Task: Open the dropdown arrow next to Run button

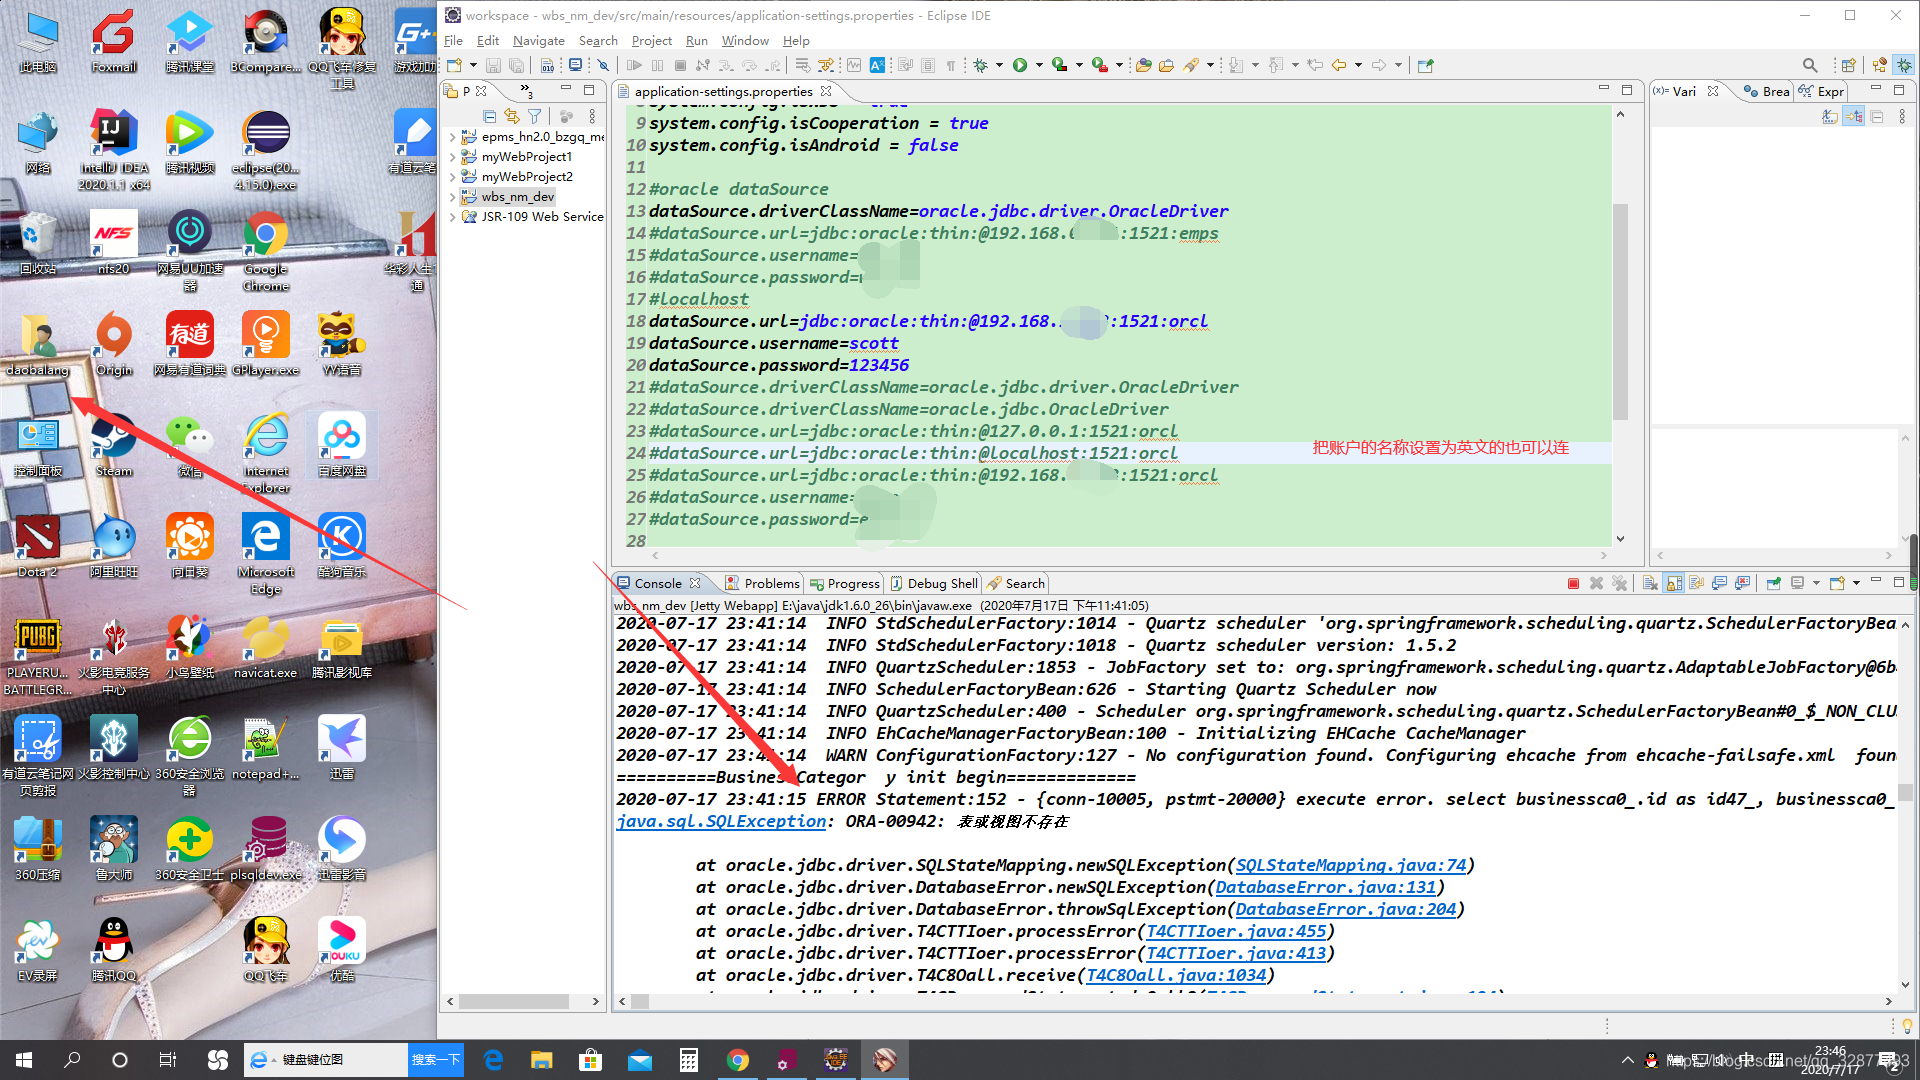Action: tap(1039, 65)
